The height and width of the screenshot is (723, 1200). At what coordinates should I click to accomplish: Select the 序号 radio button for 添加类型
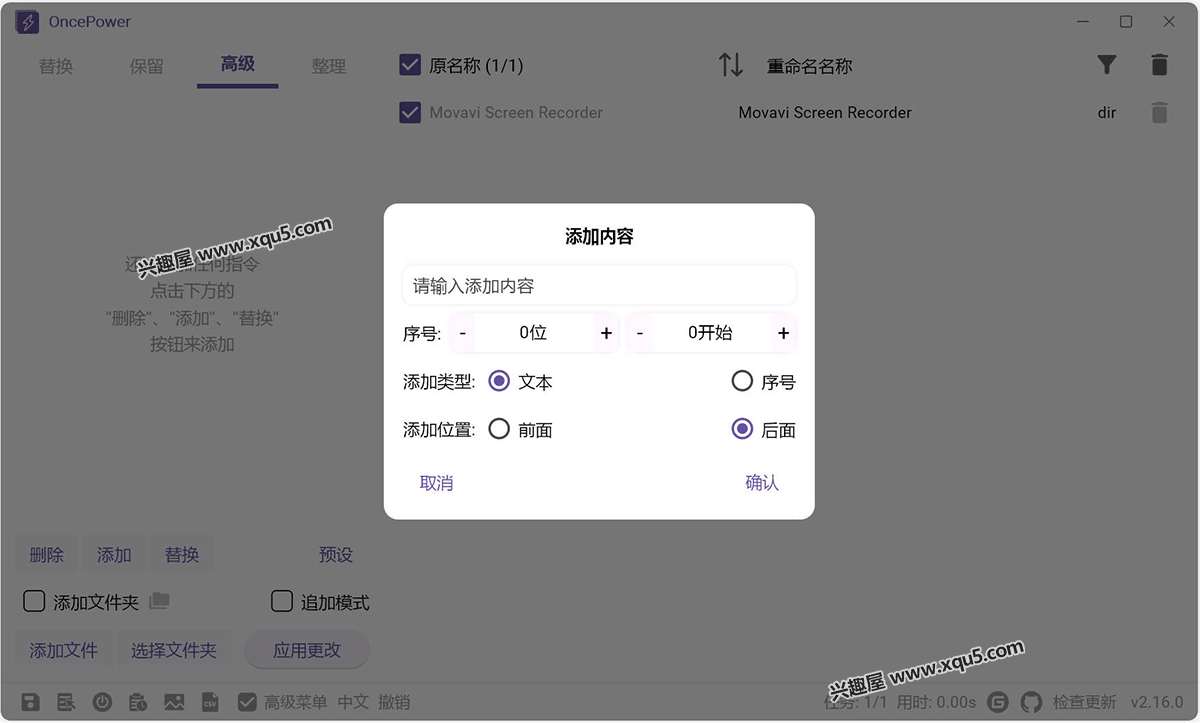pyautogui.click(x=742, y=381)
